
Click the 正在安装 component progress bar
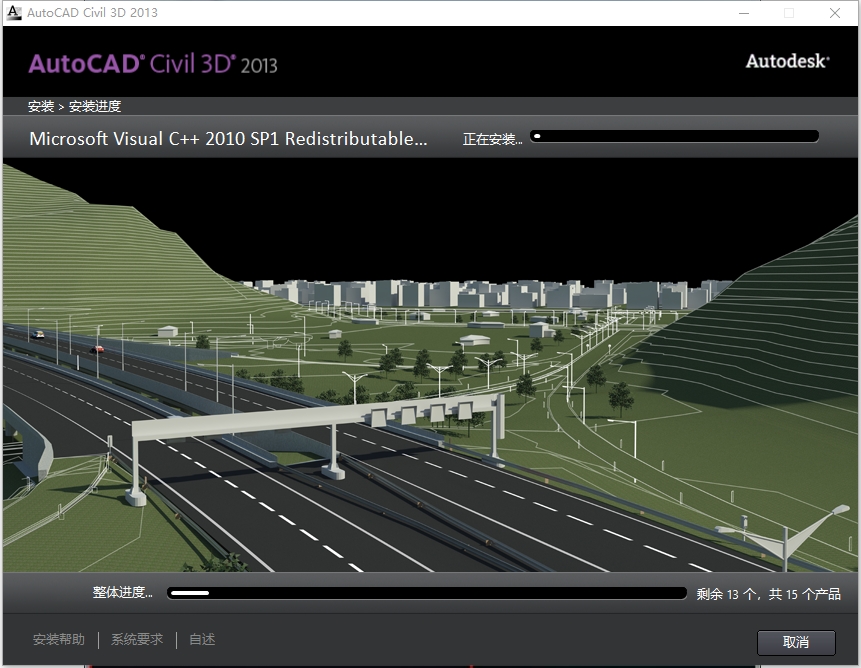pos(674,136)
